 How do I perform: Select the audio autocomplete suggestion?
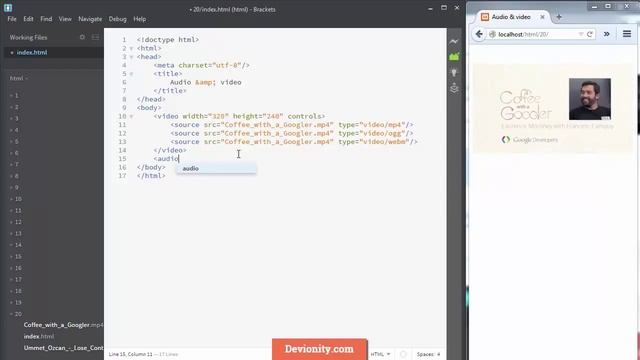click(x=216, y=168)
